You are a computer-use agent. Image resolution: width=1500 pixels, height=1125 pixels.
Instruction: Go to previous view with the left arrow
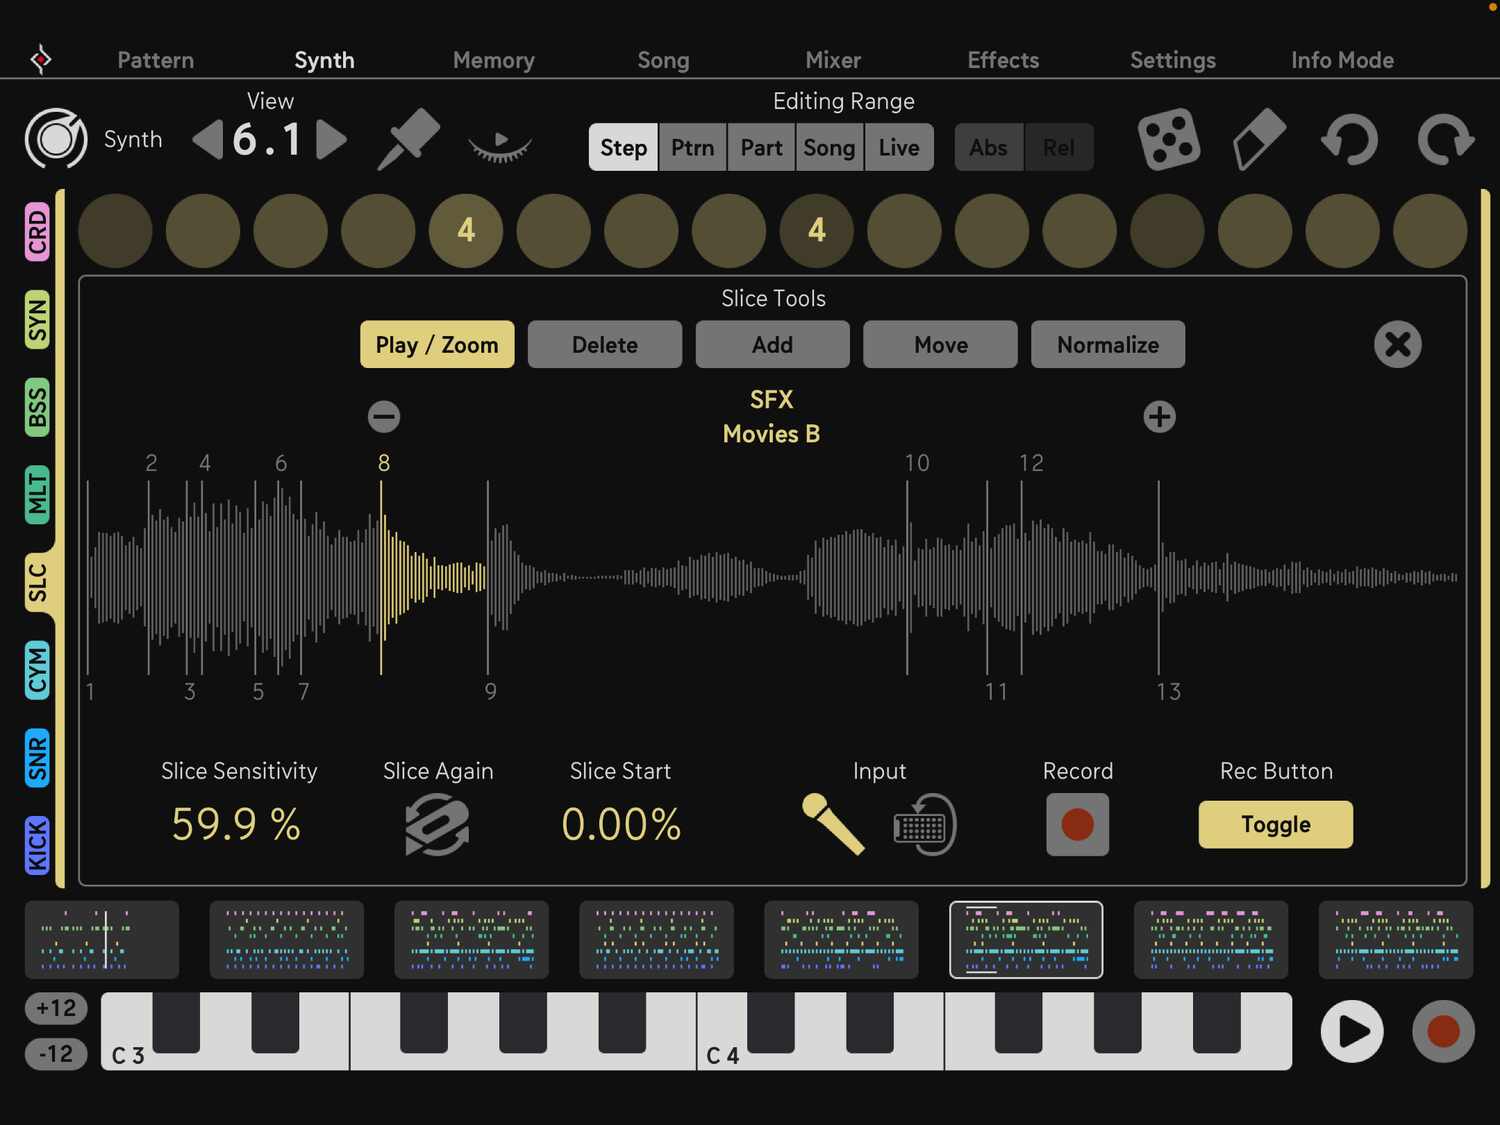pos(205,139)
